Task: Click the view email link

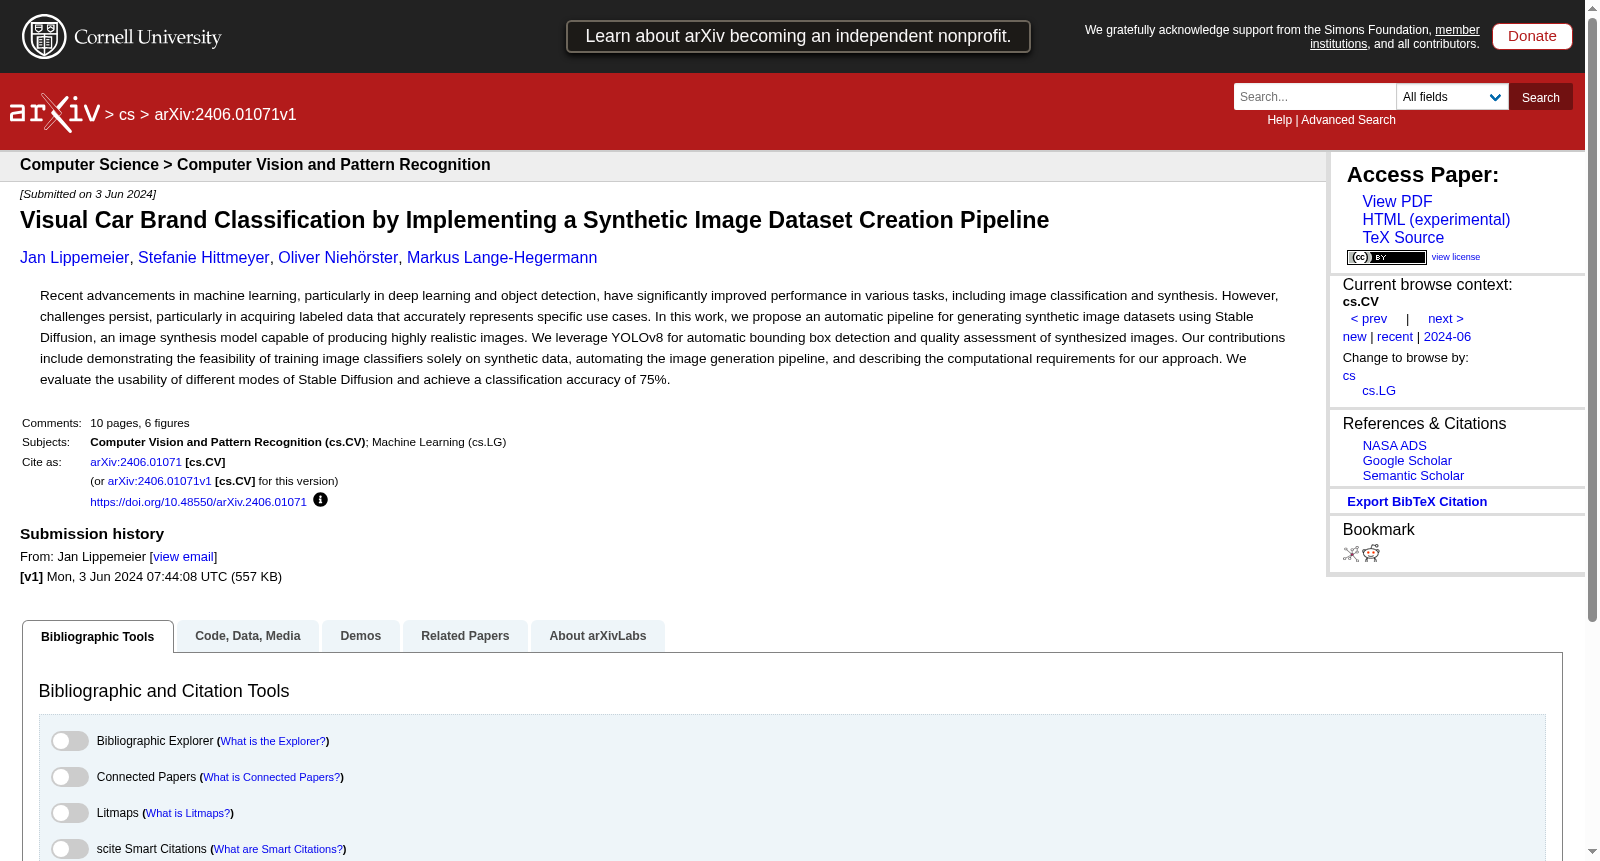Action: click(x=183, y=557)
